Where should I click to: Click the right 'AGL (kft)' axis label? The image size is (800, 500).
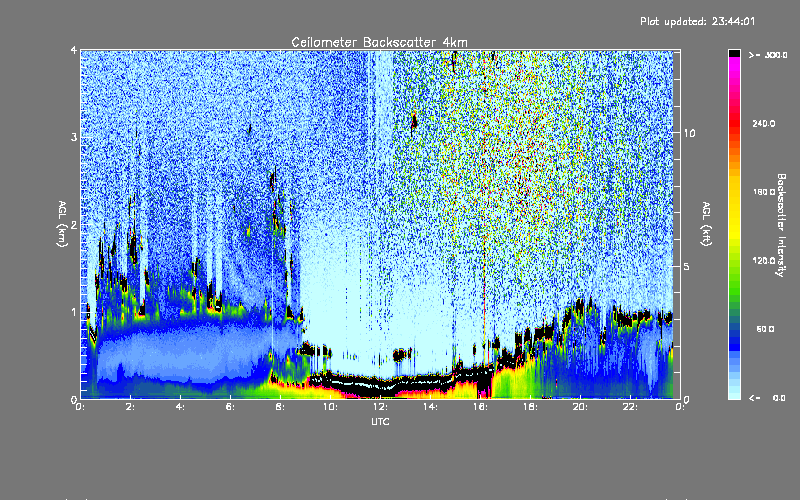tap(706, 224)
